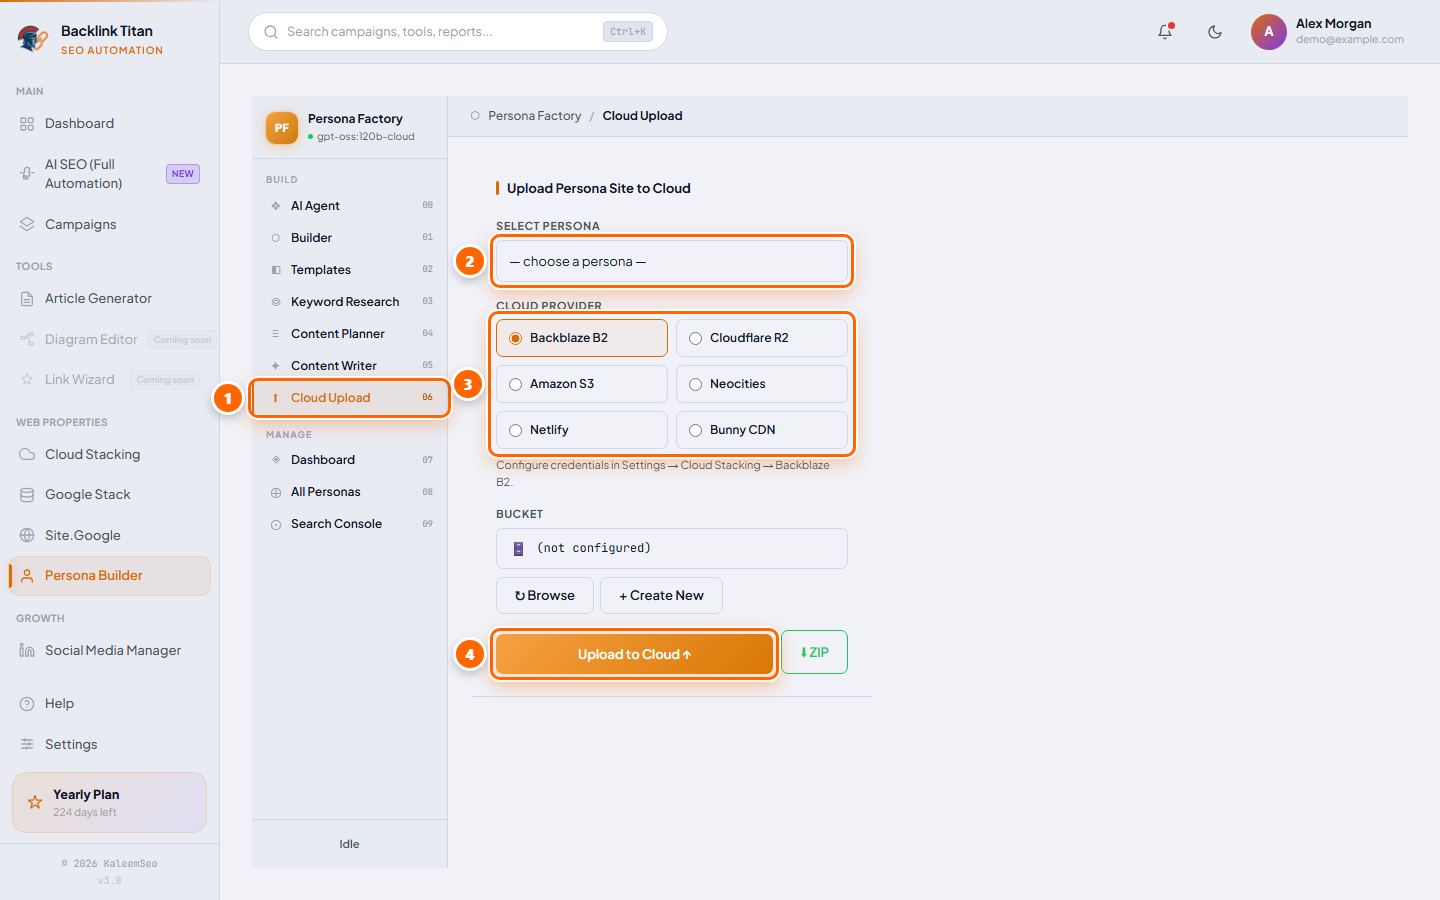Choose Amazon S3 provider

coord(582,384)
